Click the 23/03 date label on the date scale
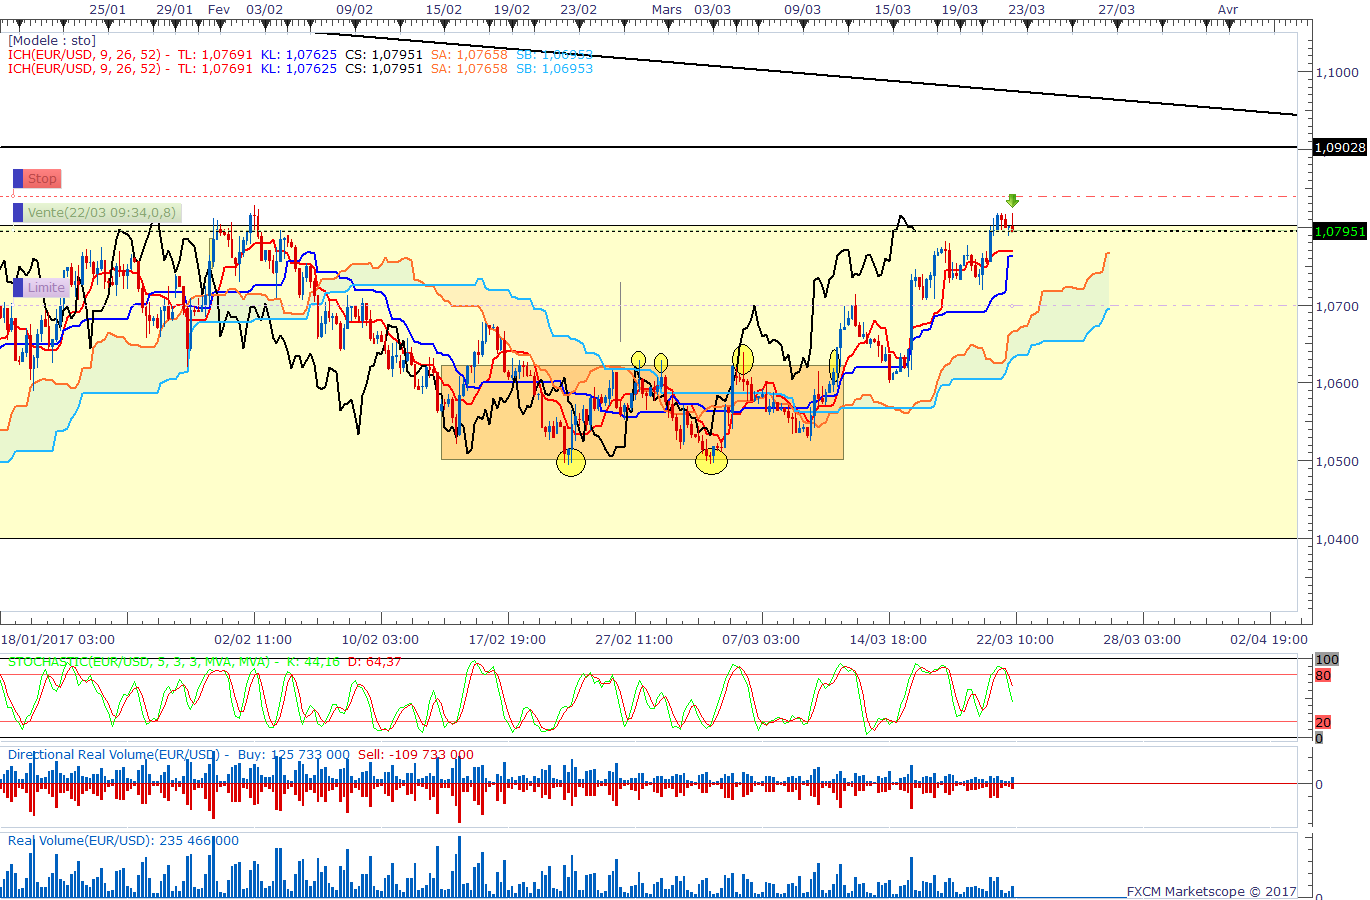 (1026, 10)
